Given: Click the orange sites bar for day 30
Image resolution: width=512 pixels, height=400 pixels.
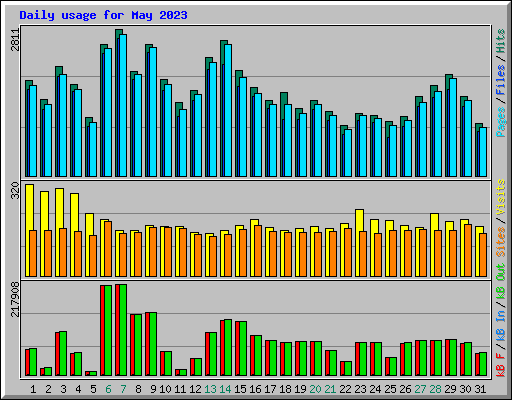Looking at the screenshot, I should tap(468, 250).
